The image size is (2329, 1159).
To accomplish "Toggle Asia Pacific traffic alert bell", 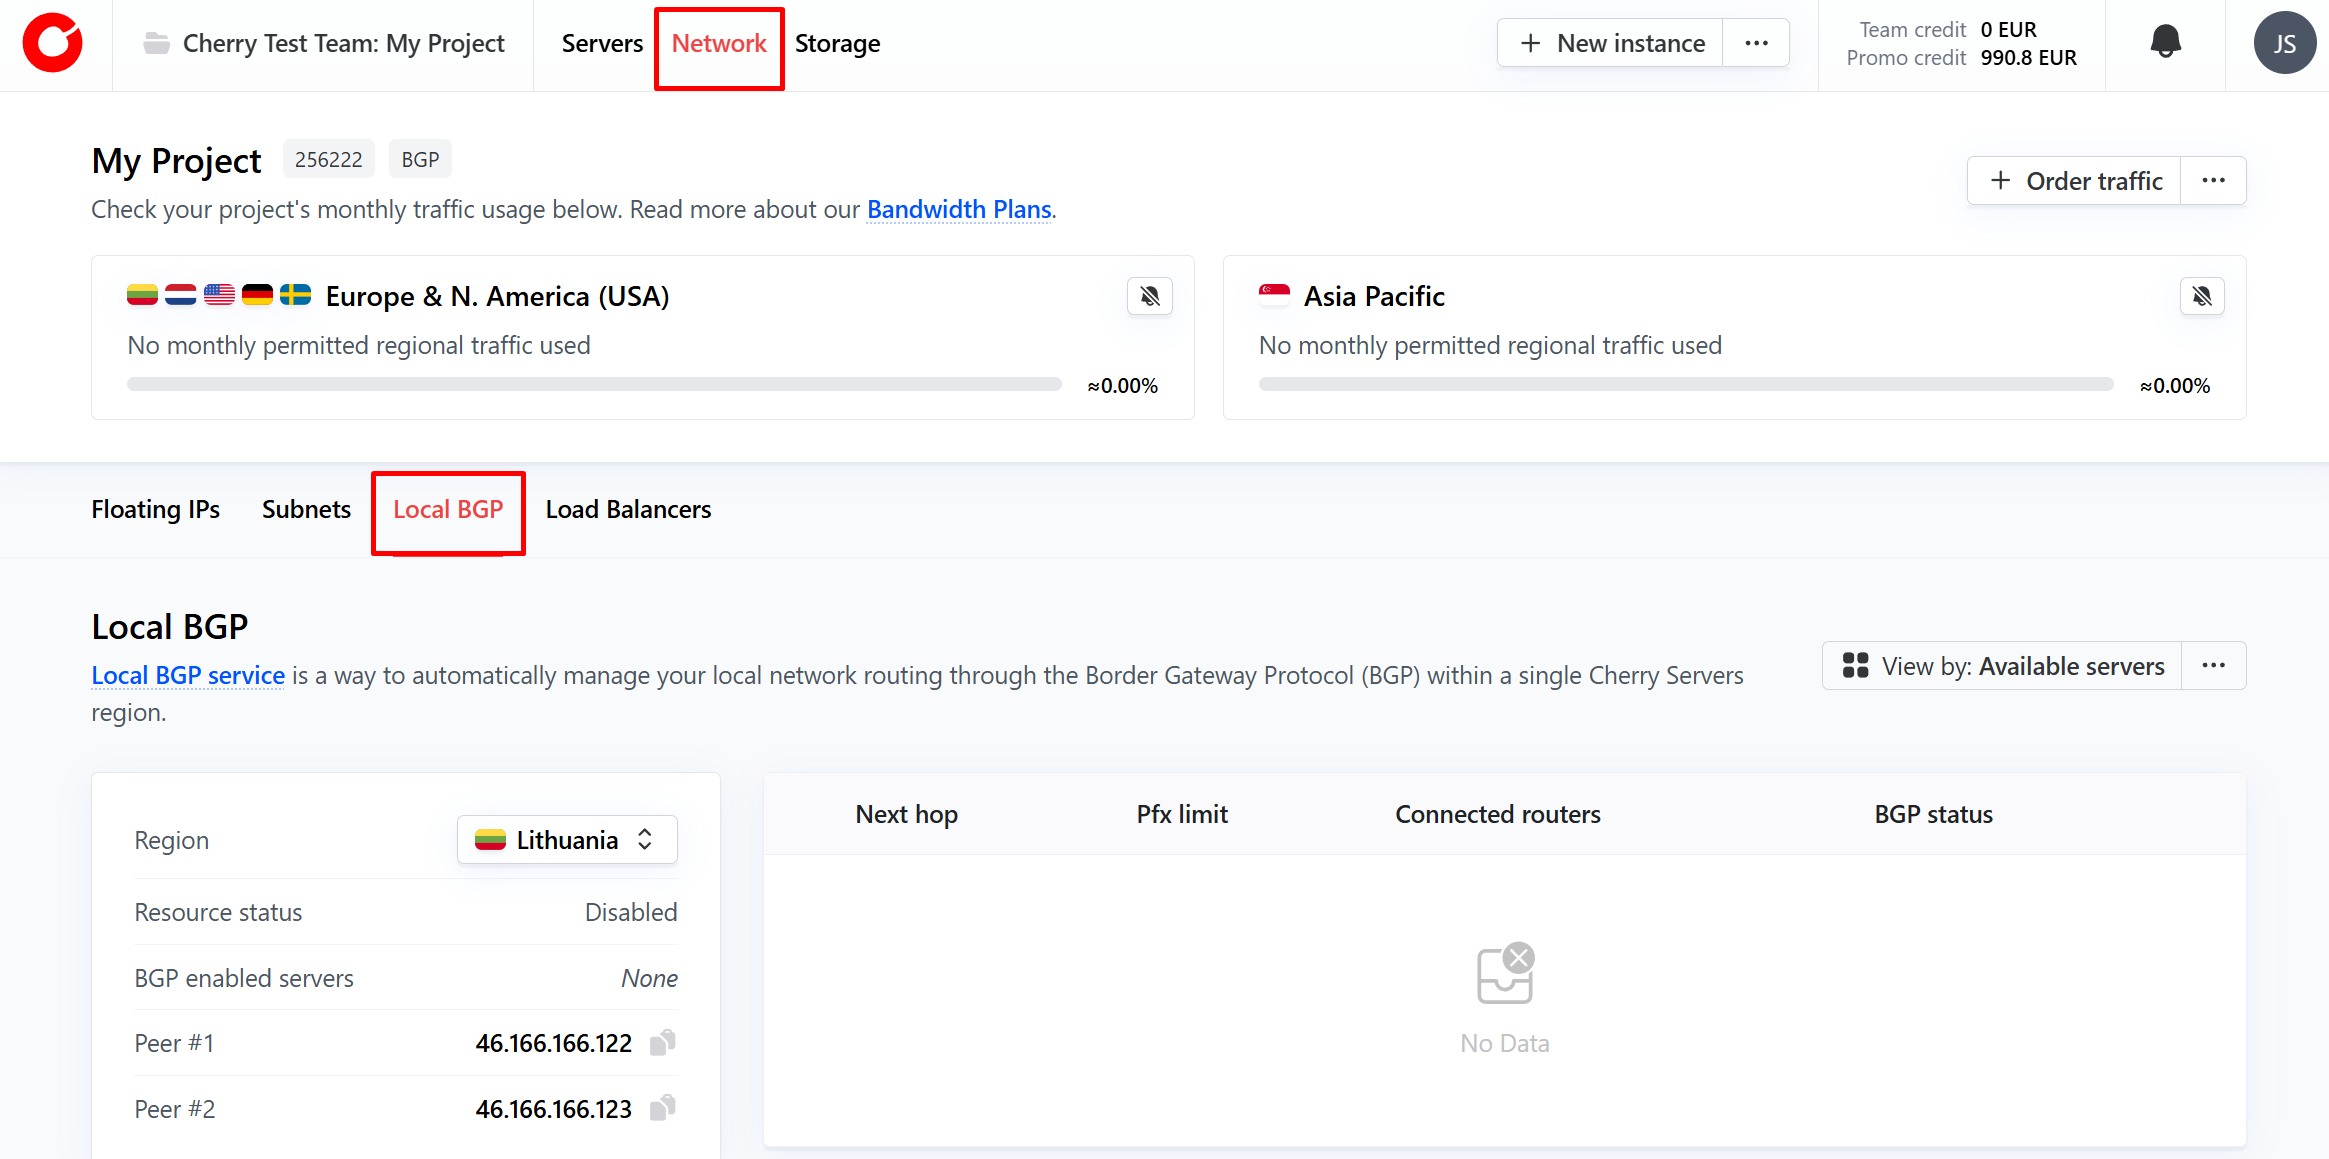I will (2202, 296).
